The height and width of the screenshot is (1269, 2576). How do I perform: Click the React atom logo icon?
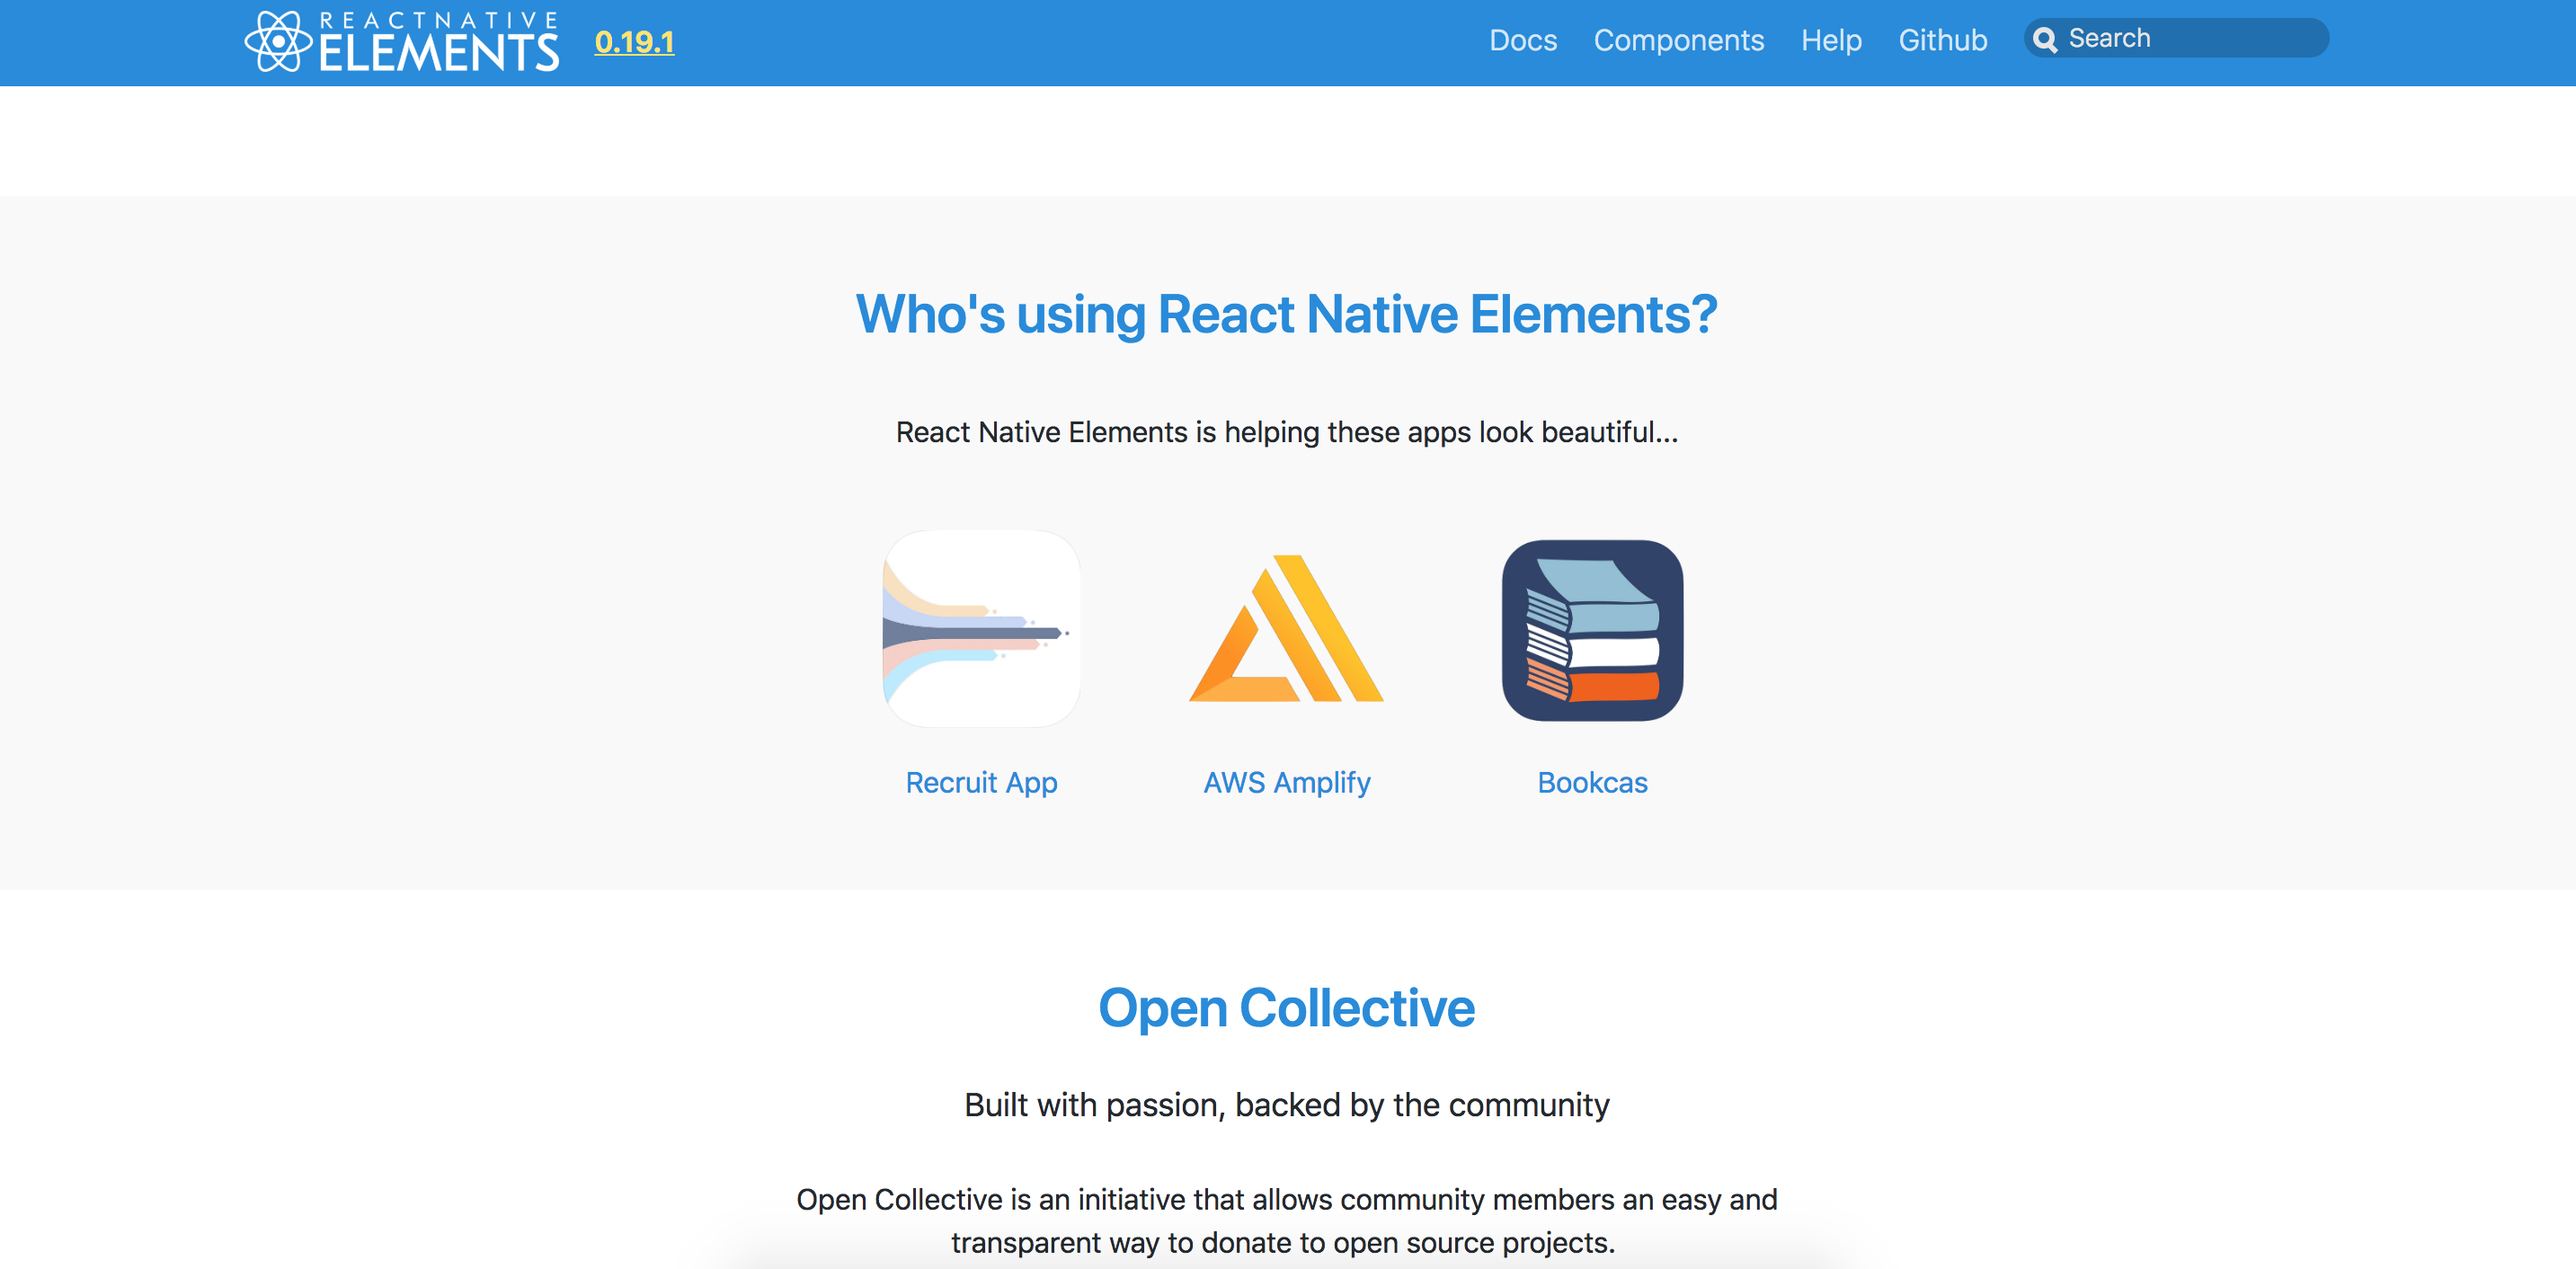pos(277,42)
